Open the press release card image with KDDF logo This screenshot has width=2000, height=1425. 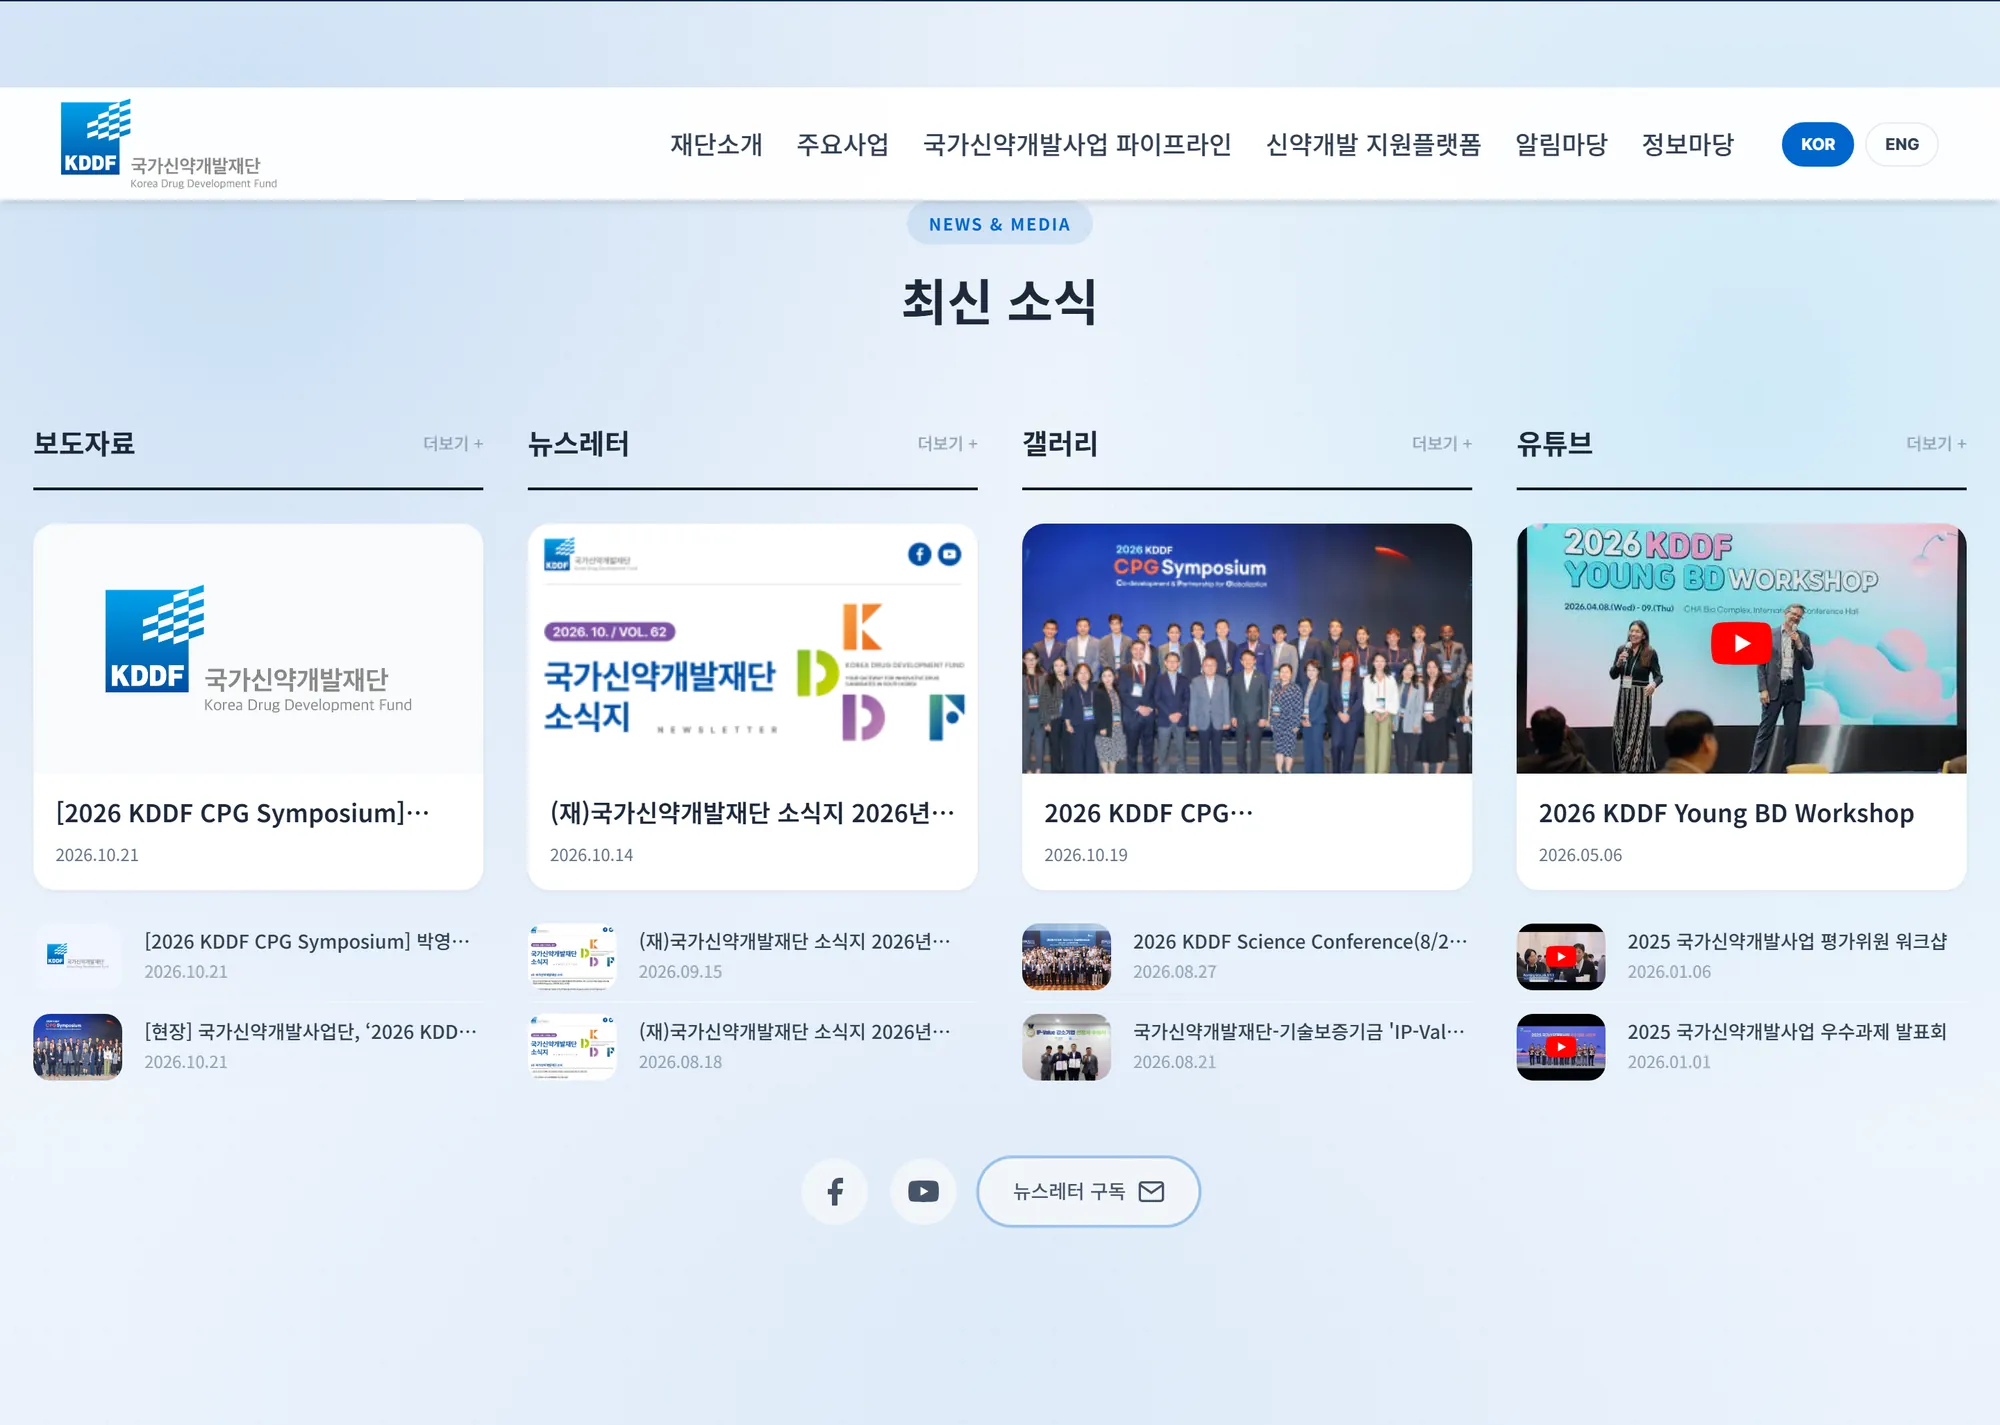coord(258,648)
